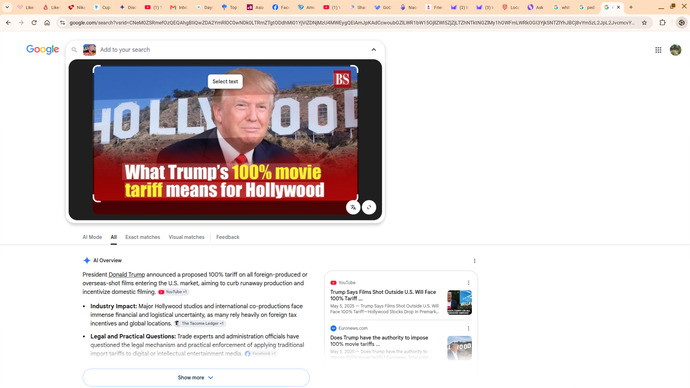Viewport: 690px width, 388px height.
Task: Click the YouTube result video thumbnail
Action: pos(459,302)
